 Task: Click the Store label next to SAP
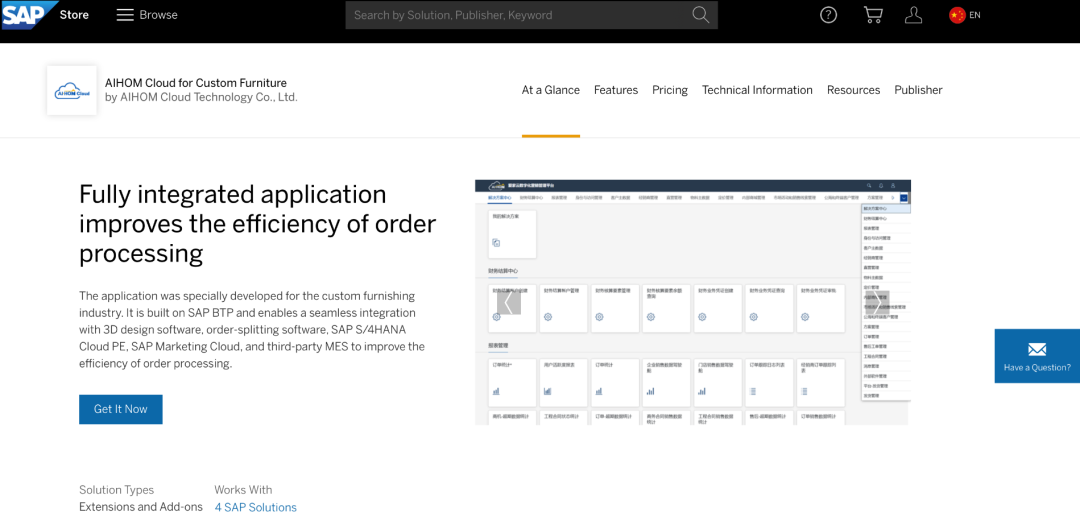(x=74, y=14)
